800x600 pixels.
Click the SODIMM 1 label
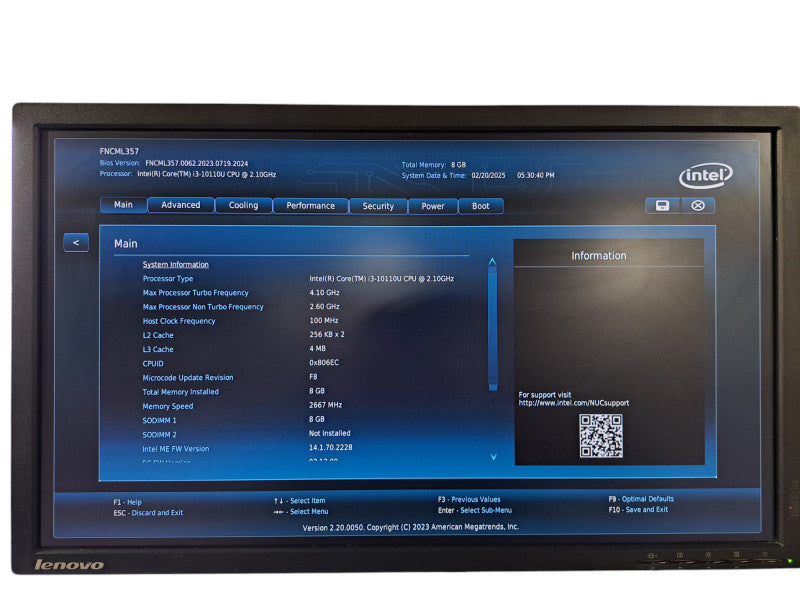159,420
